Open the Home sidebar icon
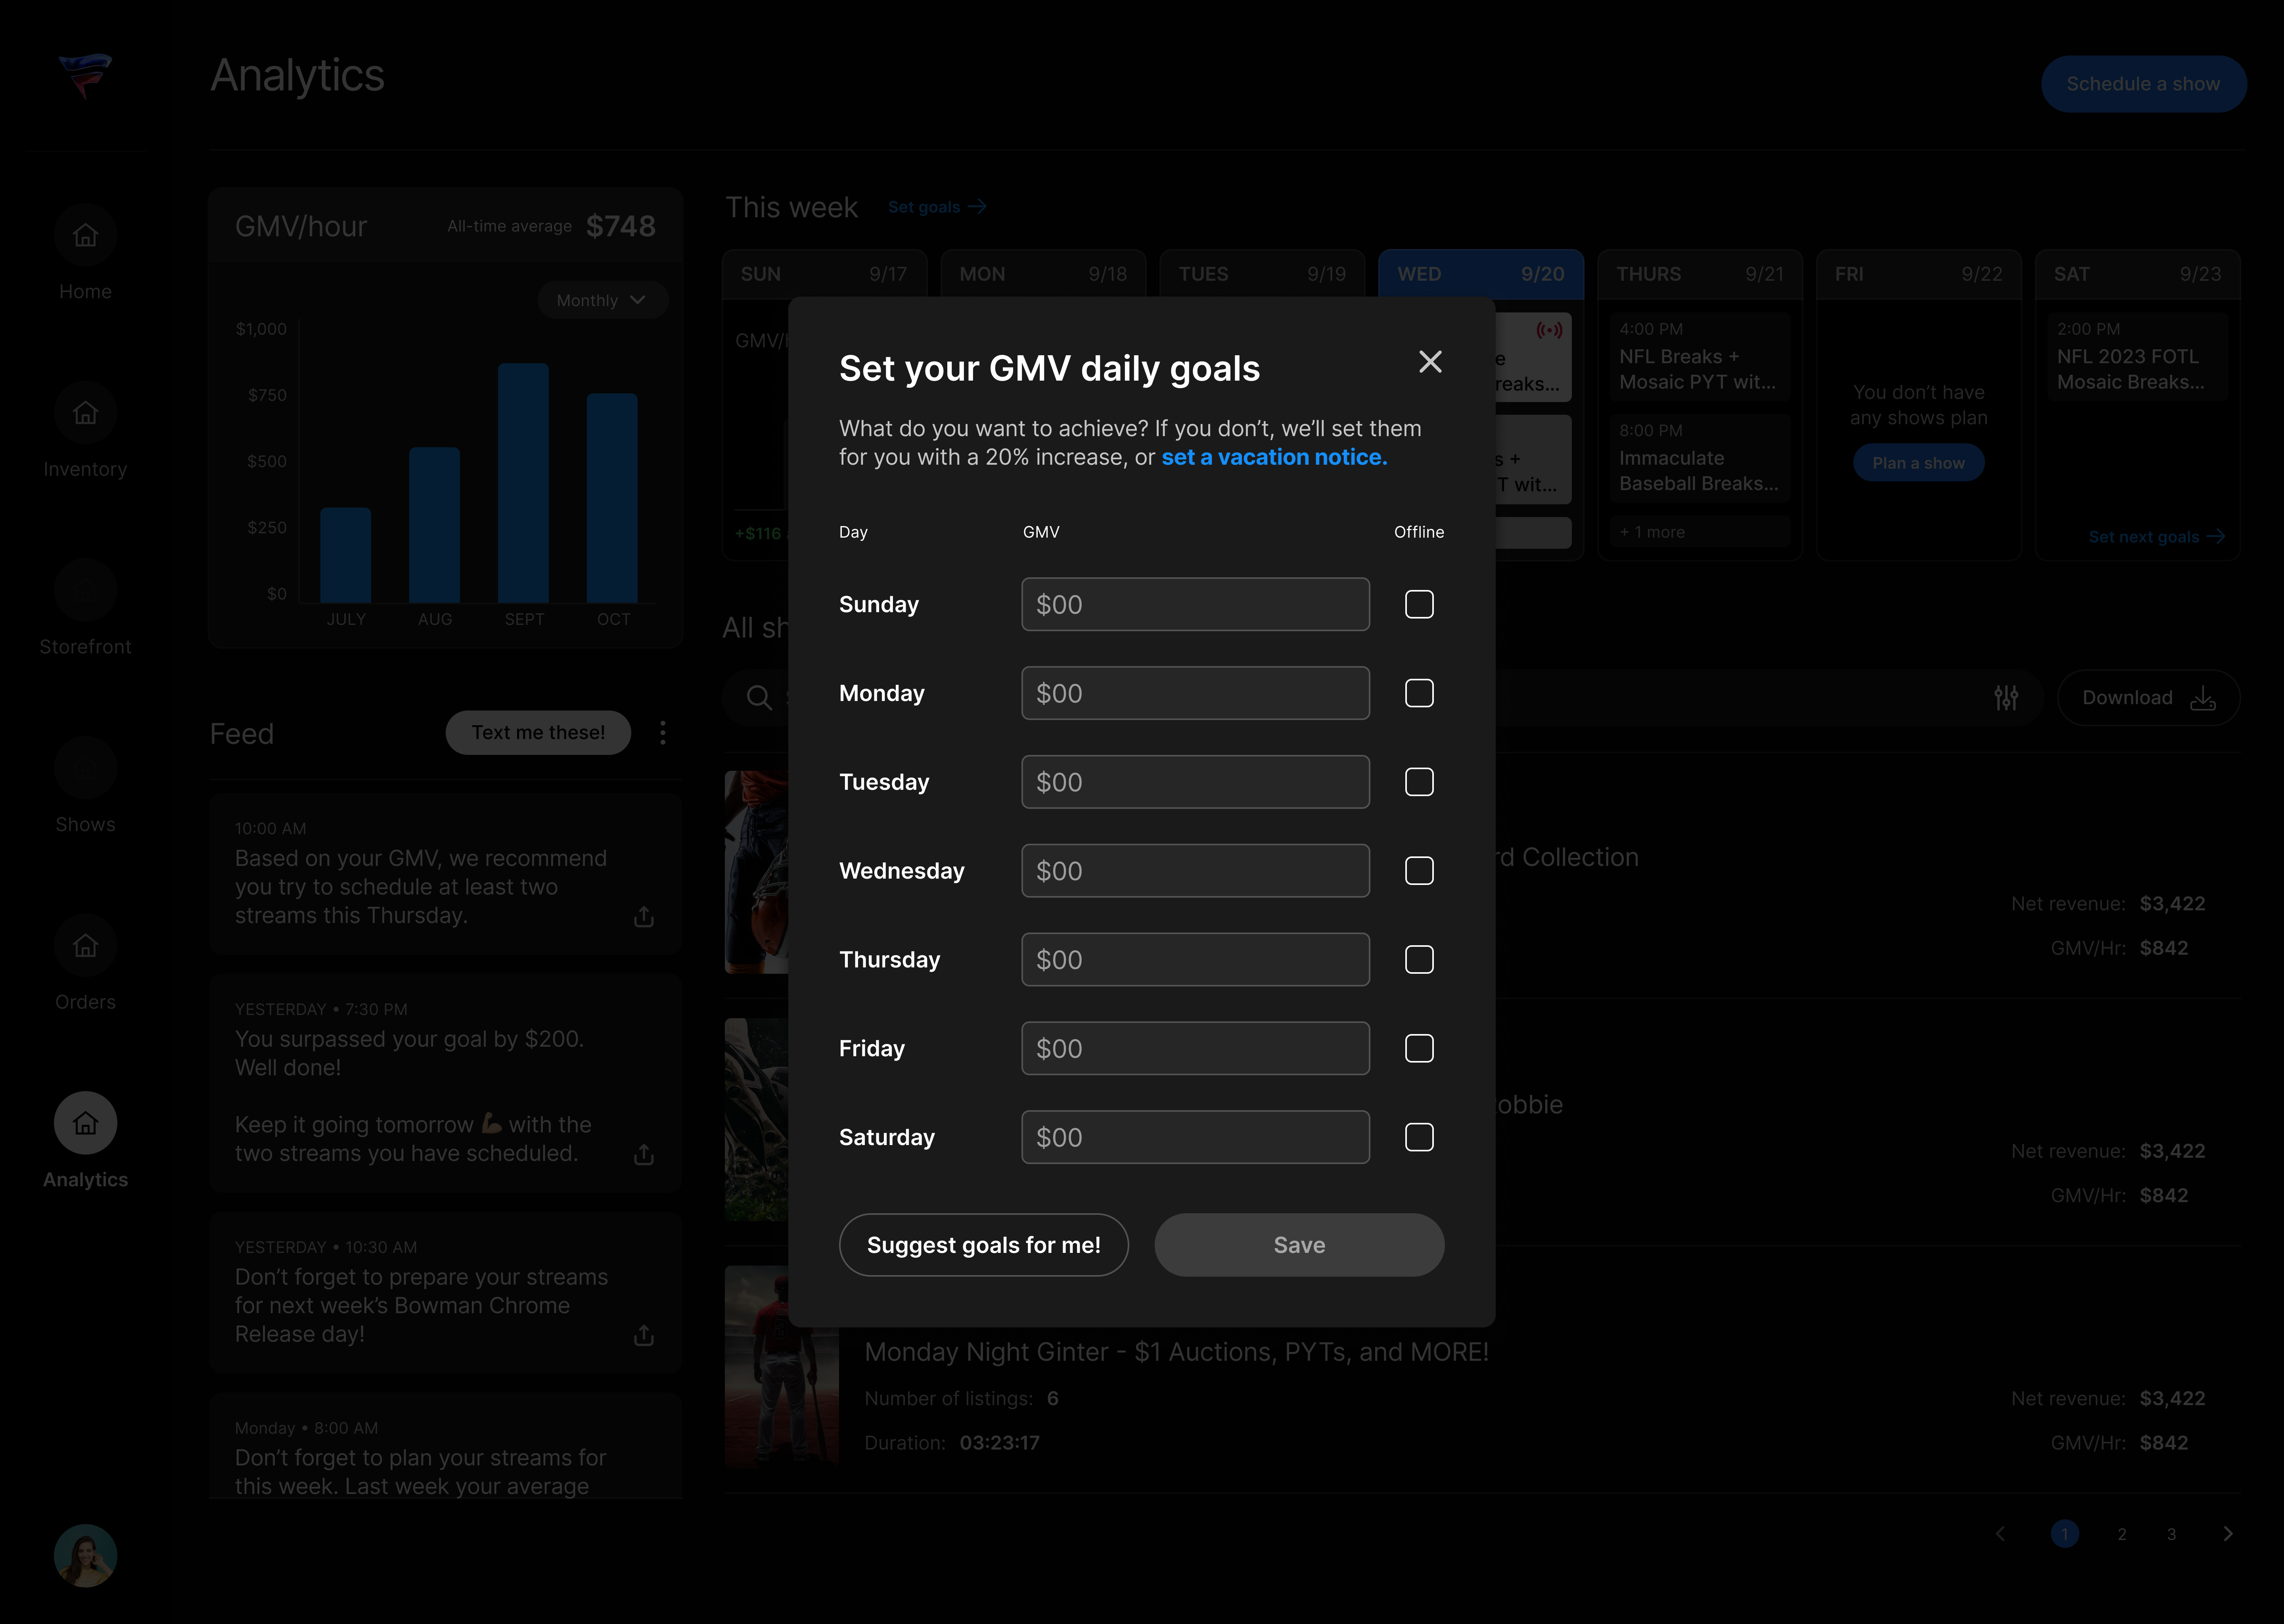Viewport: 2284px width, 1624px height. [85, 236]
